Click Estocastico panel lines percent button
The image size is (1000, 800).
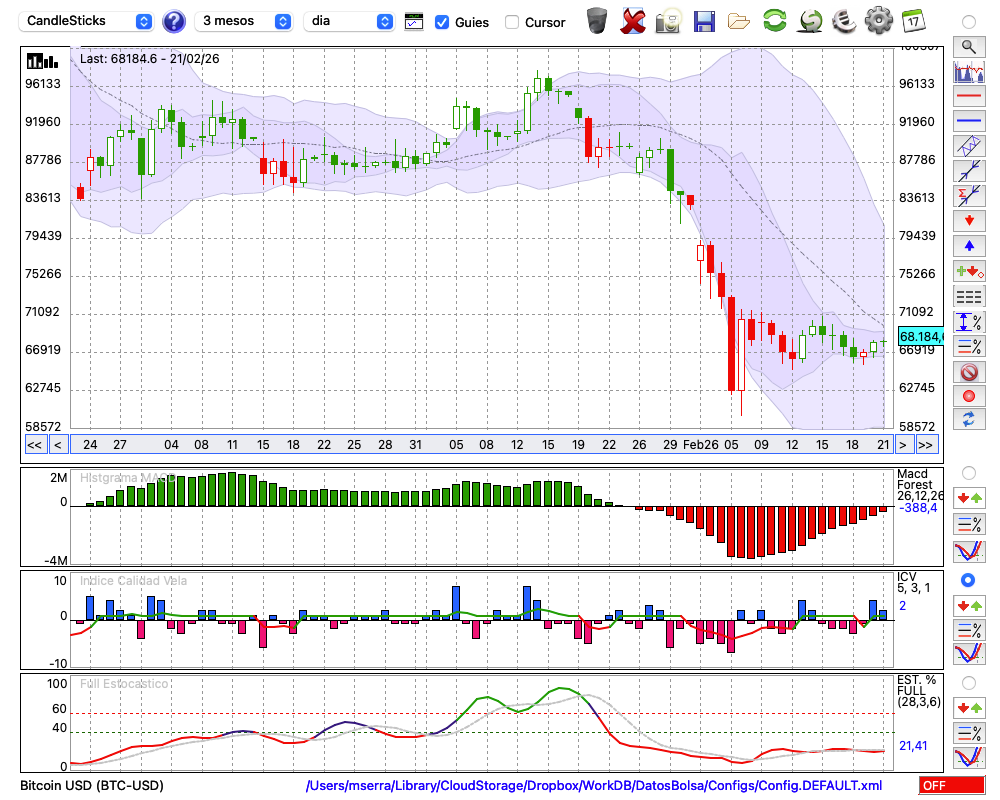tap(969, 733)
